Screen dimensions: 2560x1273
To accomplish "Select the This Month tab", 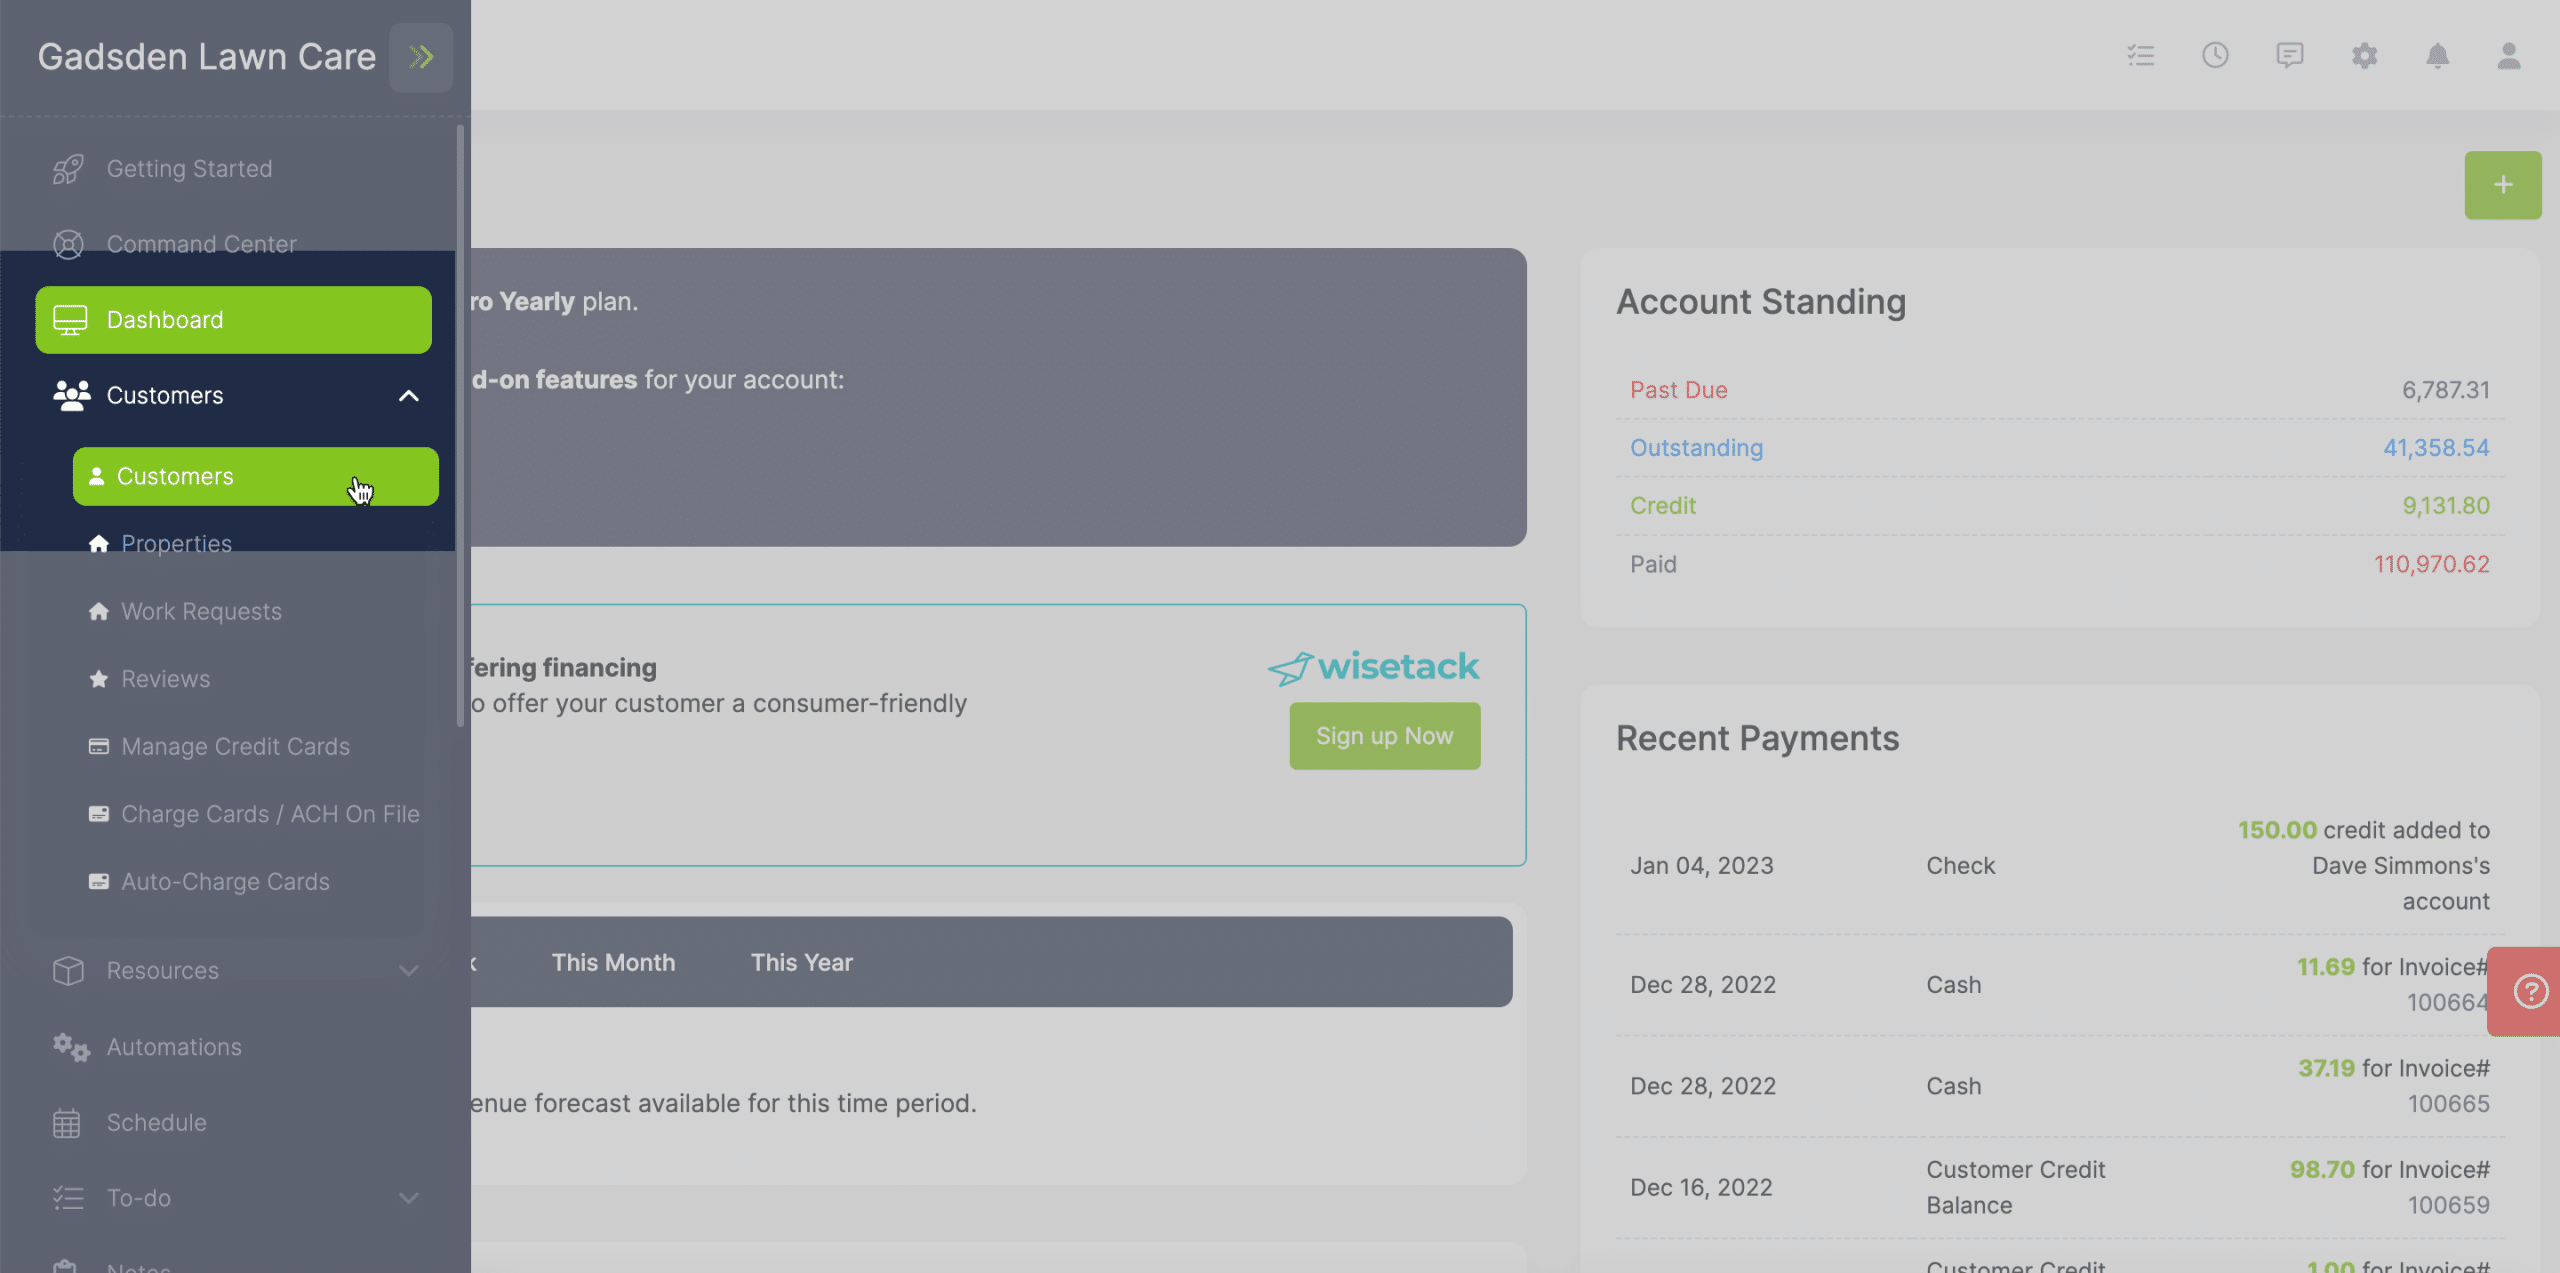I will pyautogui.click(x=613, y=963).
